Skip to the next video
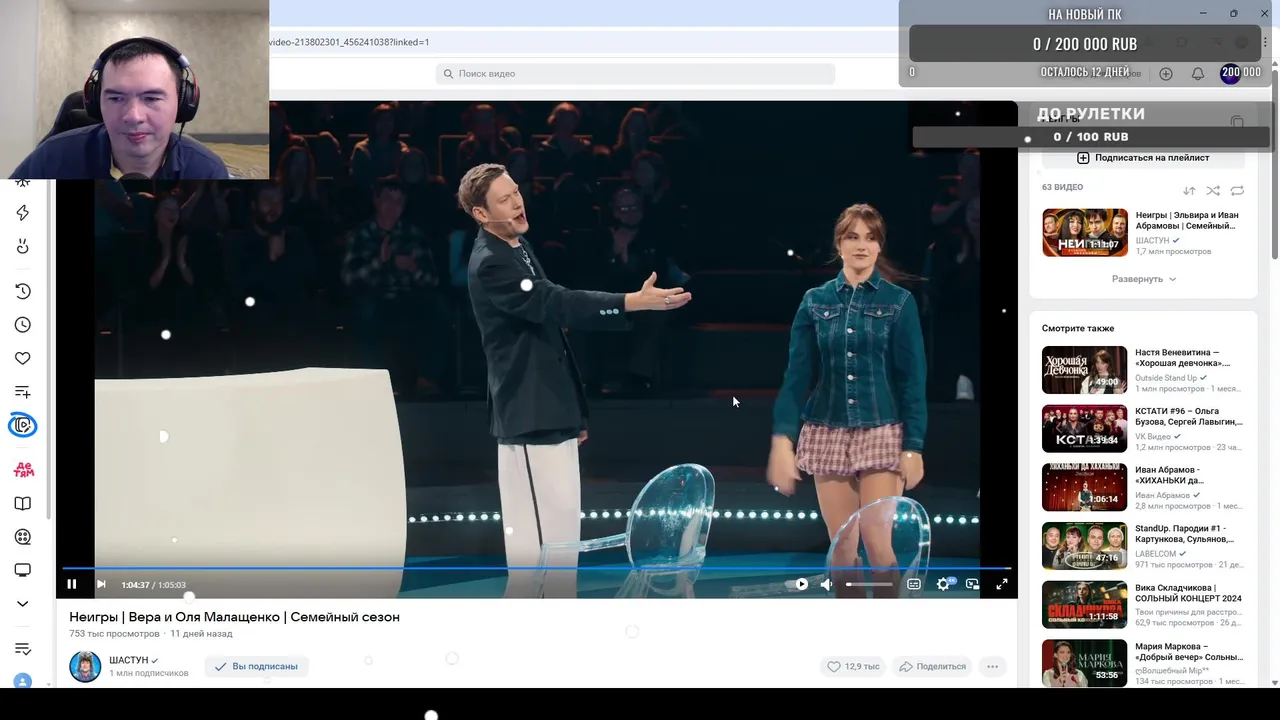This screenshot has width=1280, height=720. click(x=101, y=584)
